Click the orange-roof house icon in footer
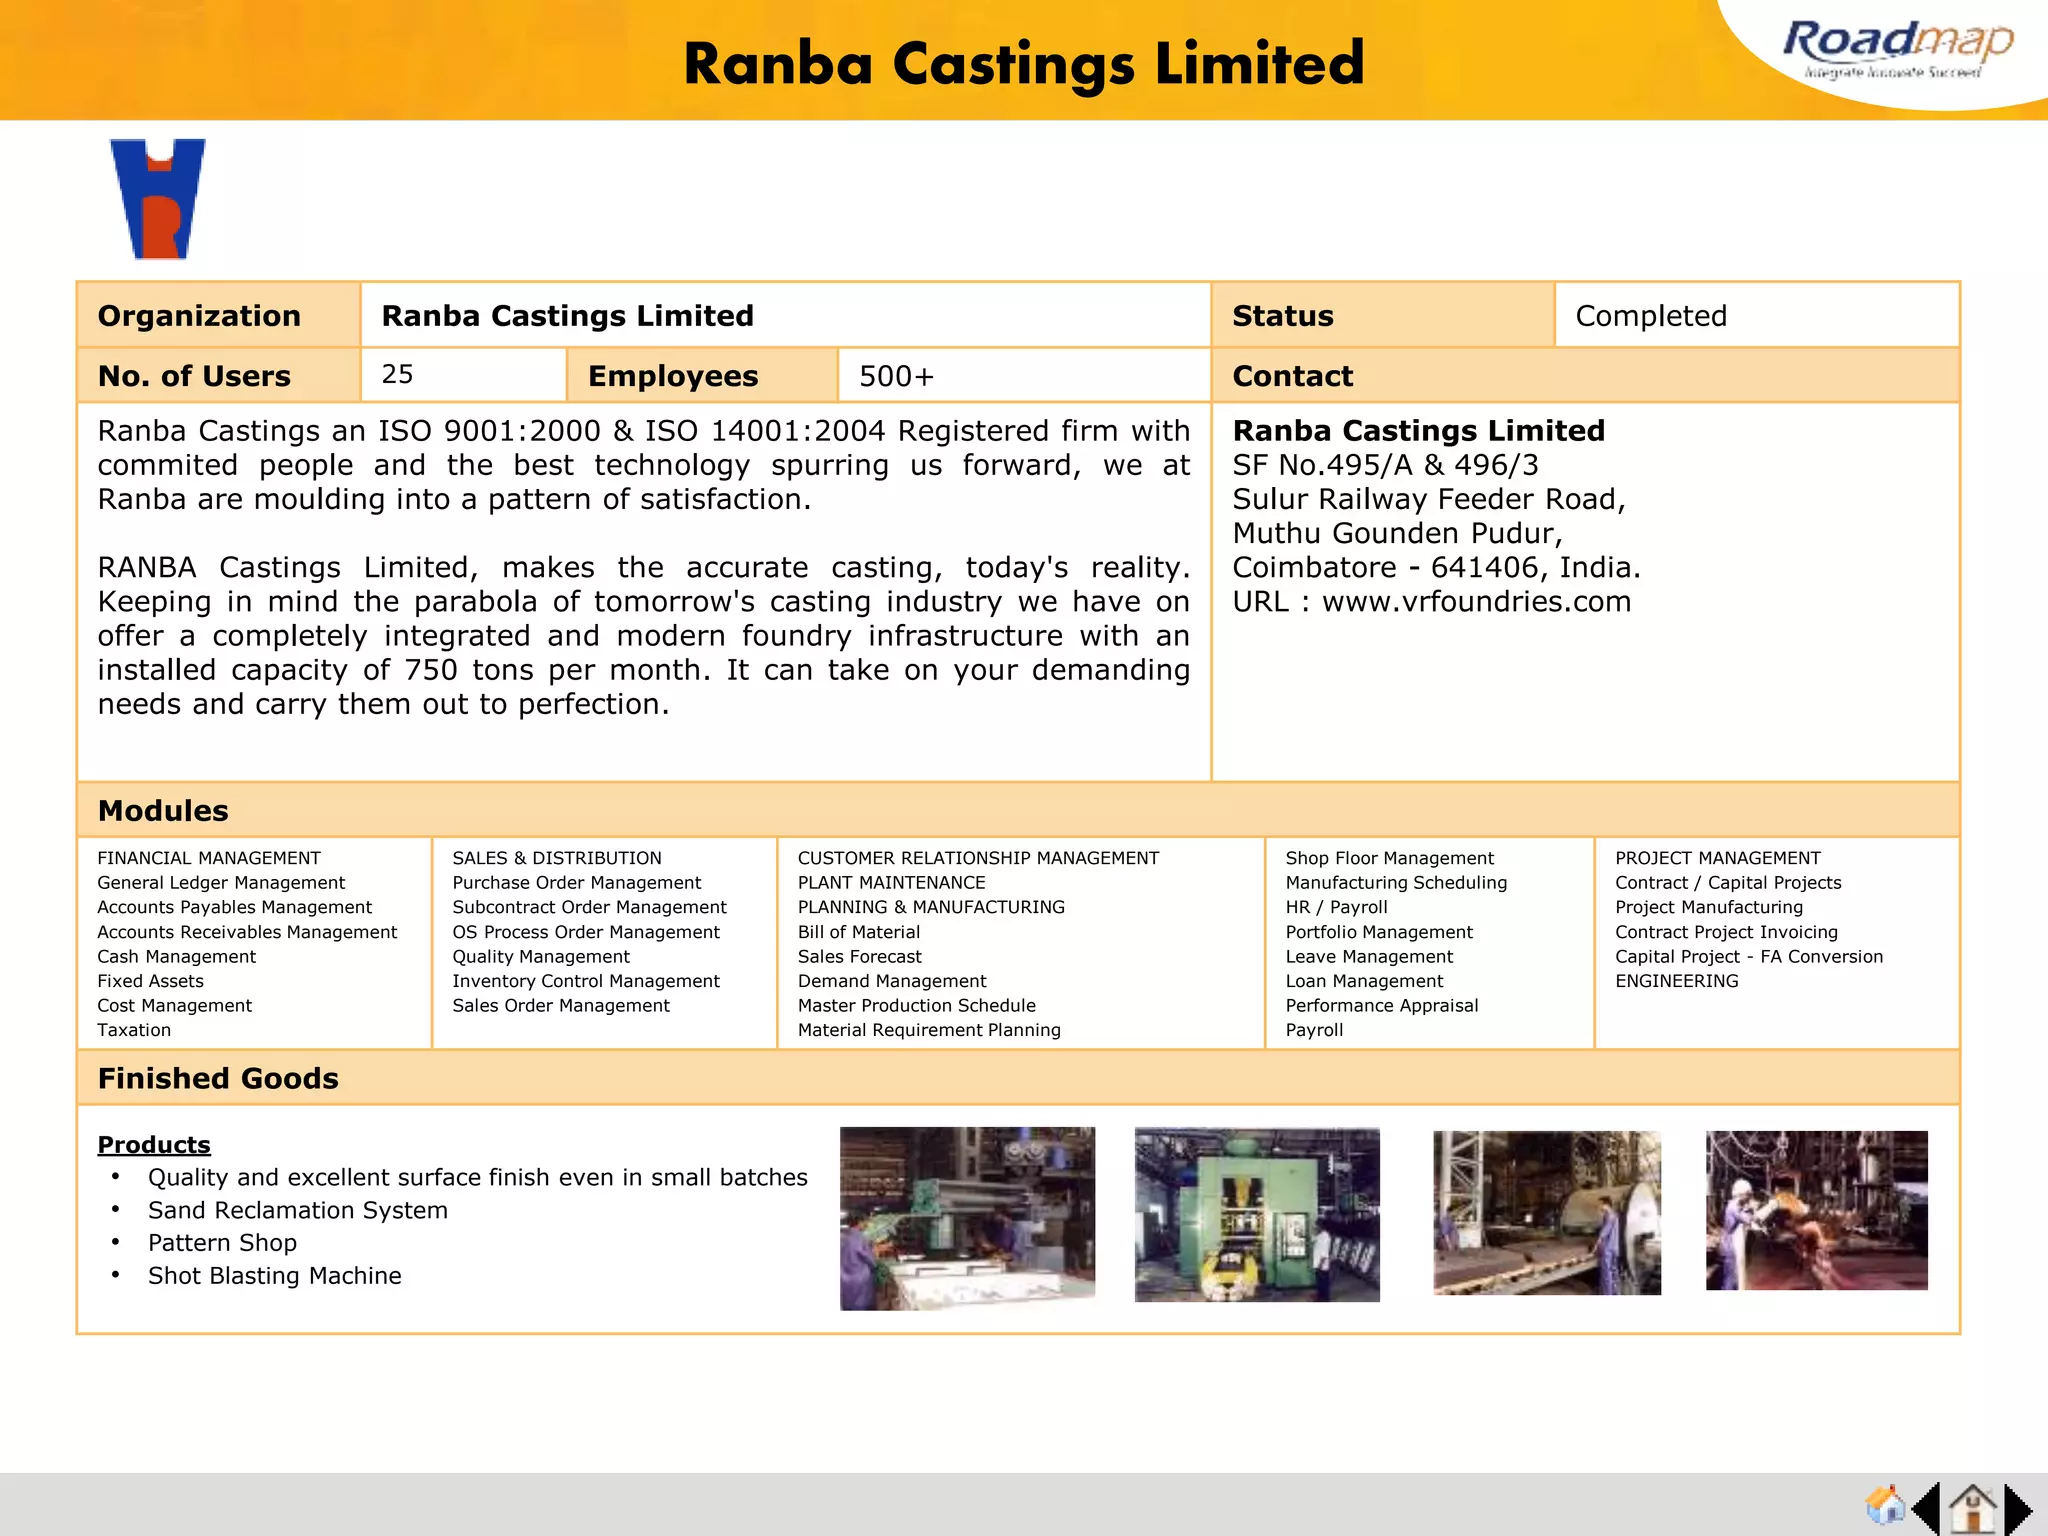Screen dimensions: 2048x1536 (1886, 1505)
